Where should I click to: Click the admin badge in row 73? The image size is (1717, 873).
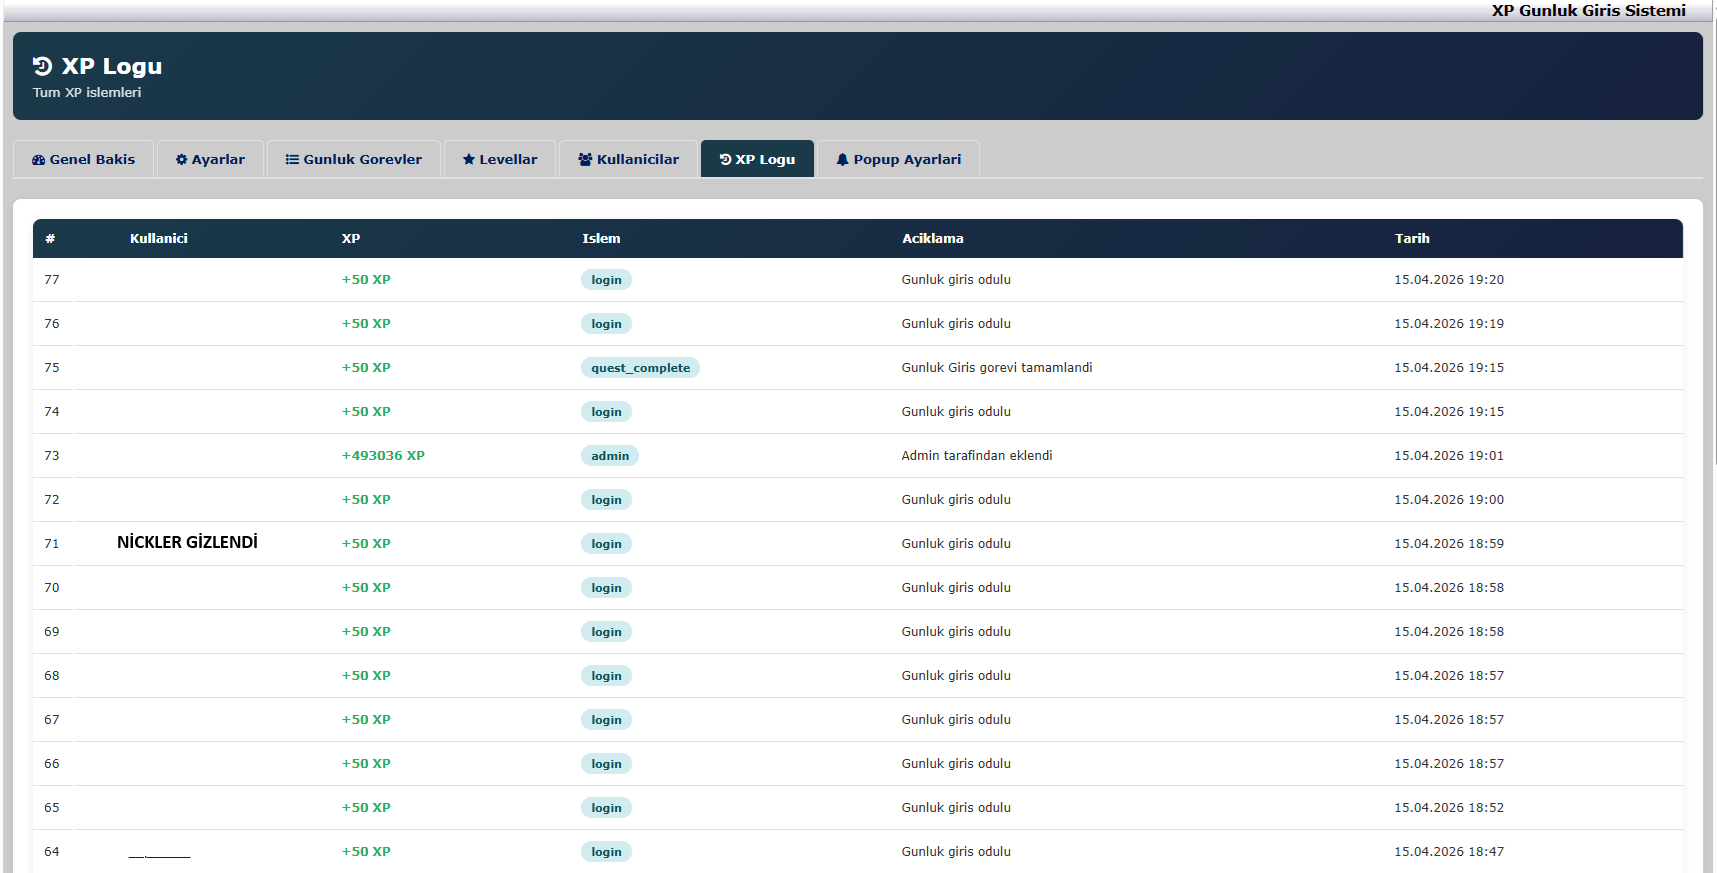click(x=610, y=456)
